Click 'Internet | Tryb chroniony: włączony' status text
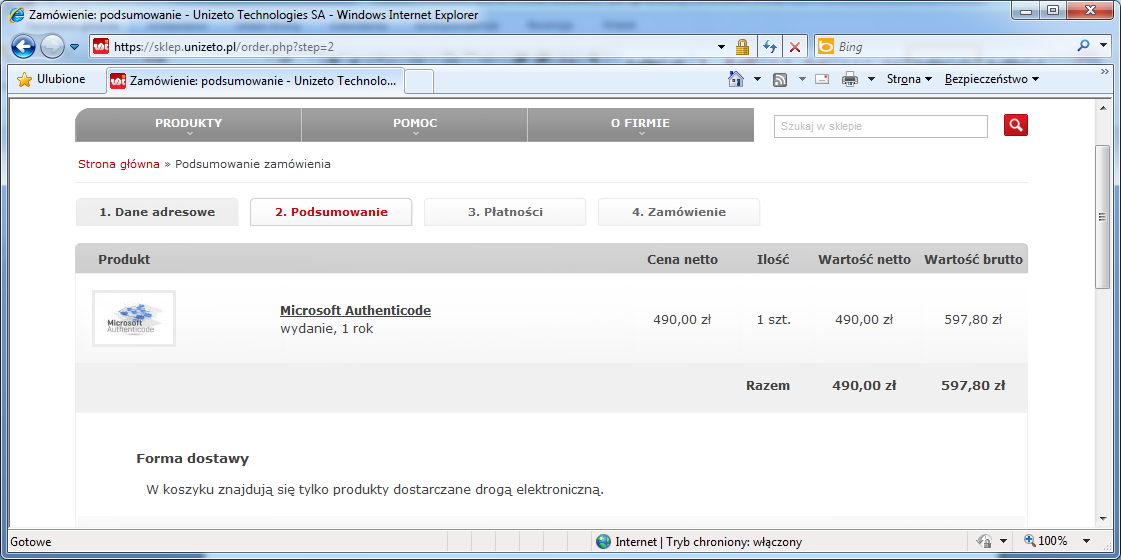Screen dimensions: 1121x560 708,541
